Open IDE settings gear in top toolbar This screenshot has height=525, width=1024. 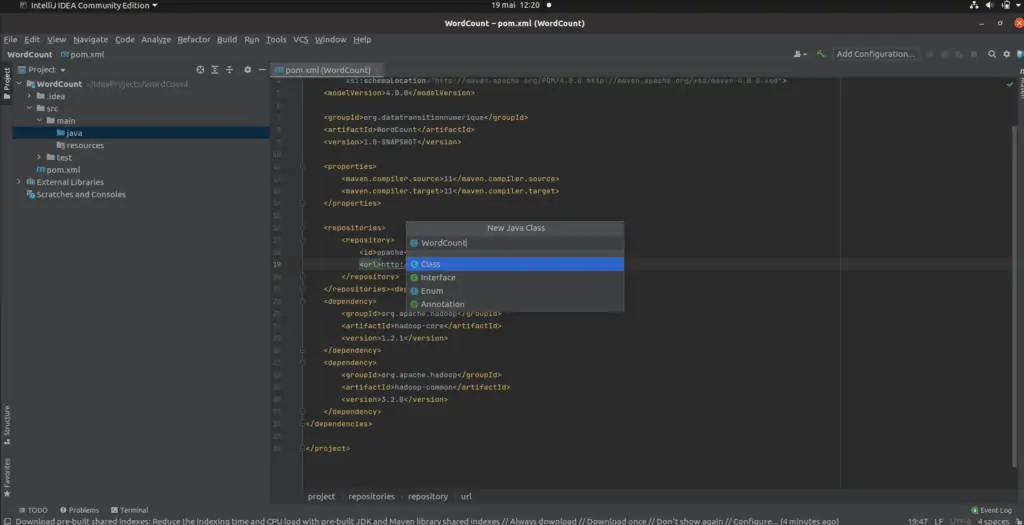(1007, 54)
